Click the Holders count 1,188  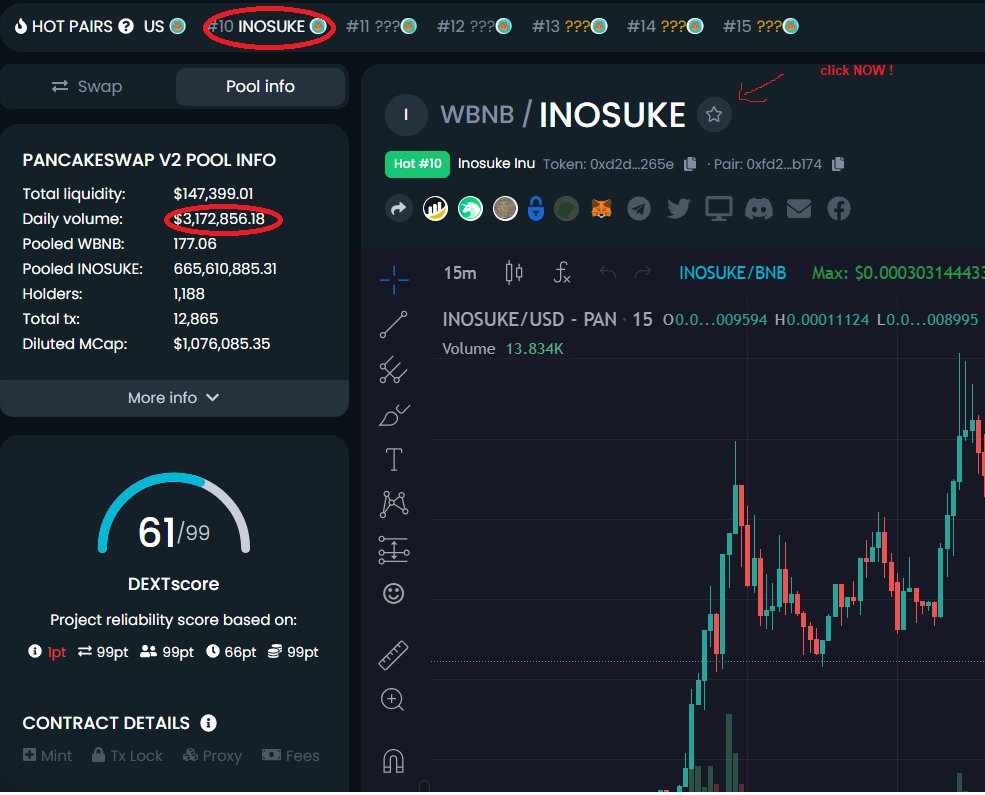pyautogui.click(x=189, y=294)
